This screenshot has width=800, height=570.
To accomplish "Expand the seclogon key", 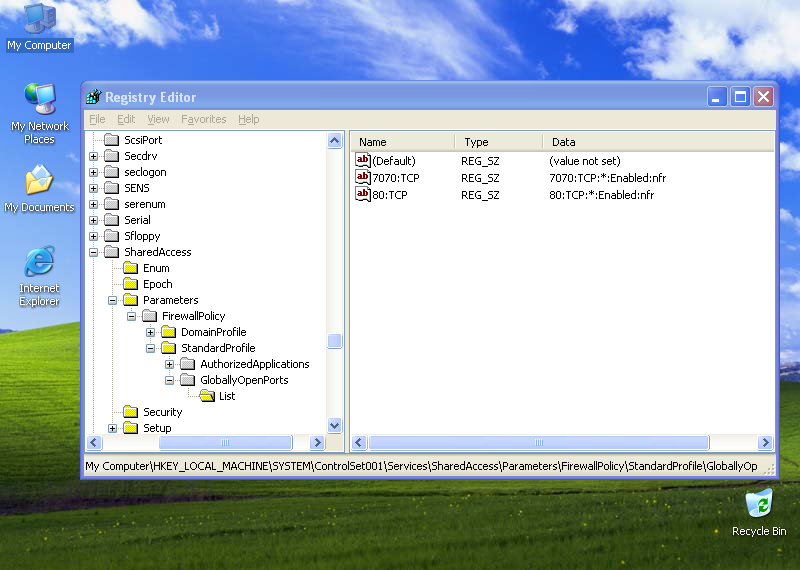I will pos(93,172).
